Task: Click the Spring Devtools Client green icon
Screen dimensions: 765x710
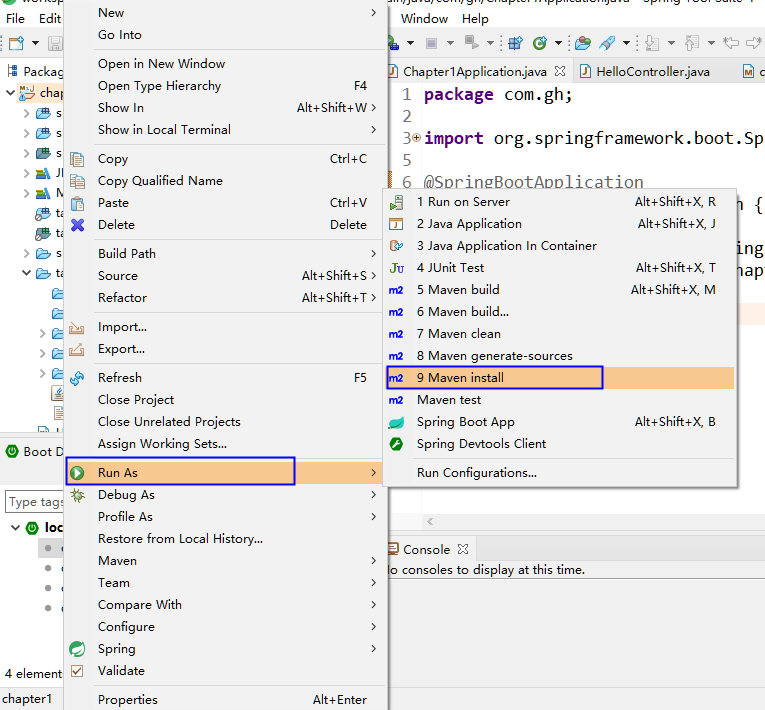Action: pyautogui.click(x=396, y=444)
